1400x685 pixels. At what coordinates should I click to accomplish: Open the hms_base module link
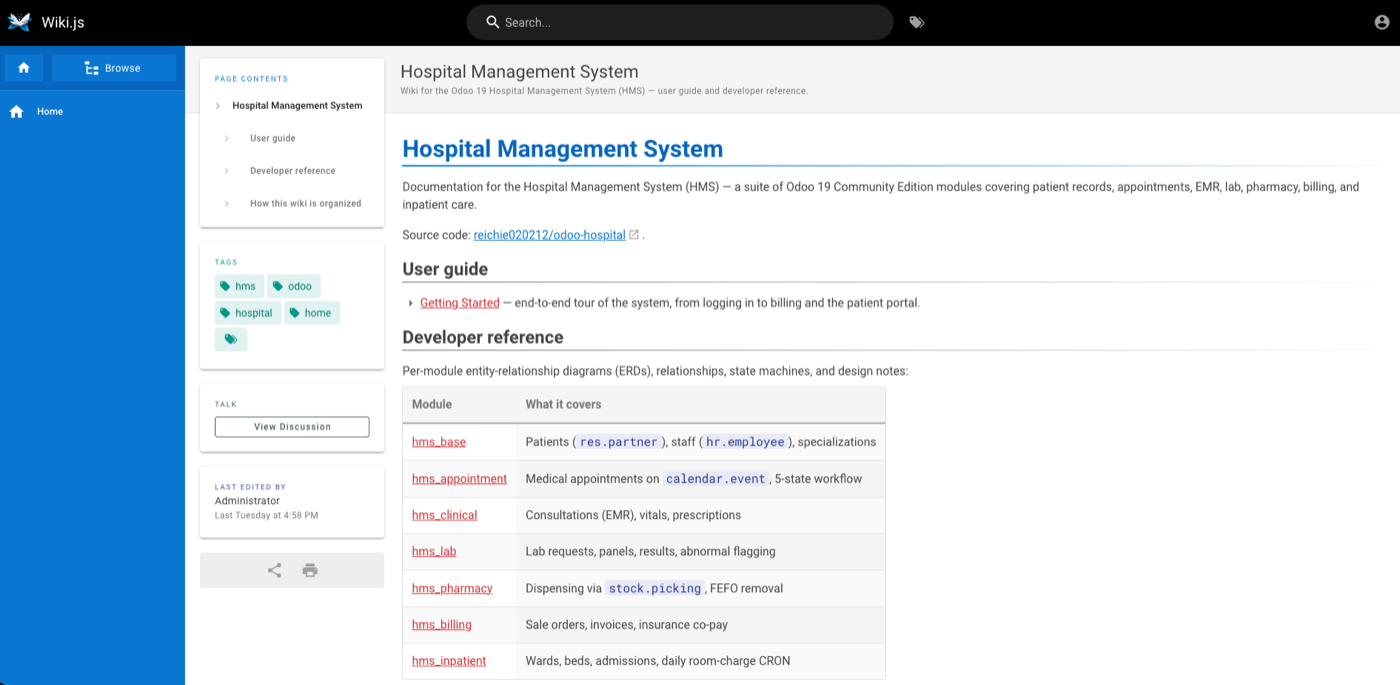coord(439,442)
